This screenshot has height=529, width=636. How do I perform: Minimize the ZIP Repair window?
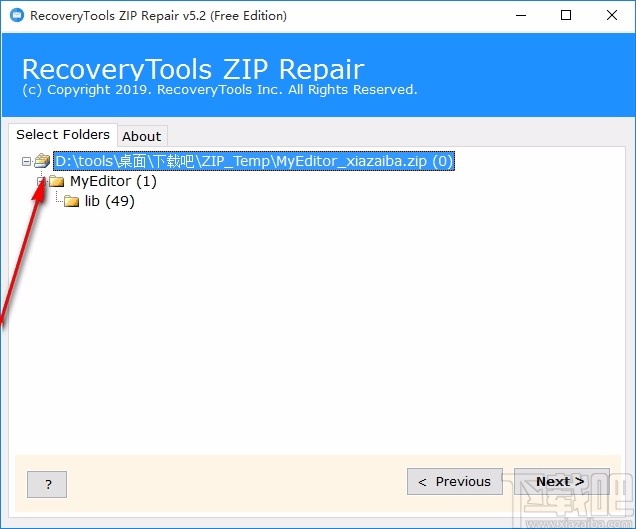pyautogui.click(x=521, y=15)
